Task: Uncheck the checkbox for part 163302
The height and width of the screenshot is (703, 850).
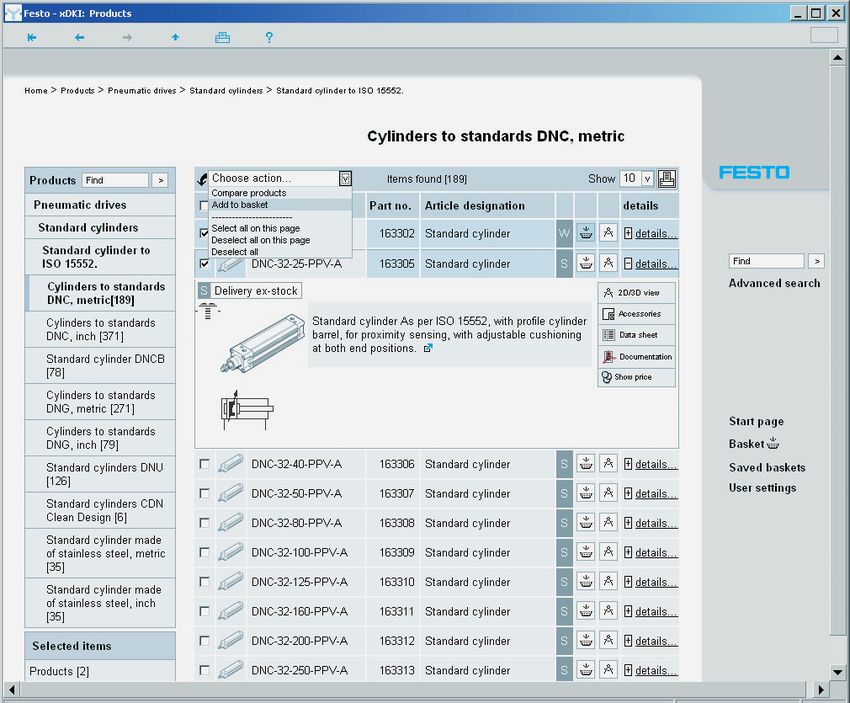Action: [x=204, y=233]
